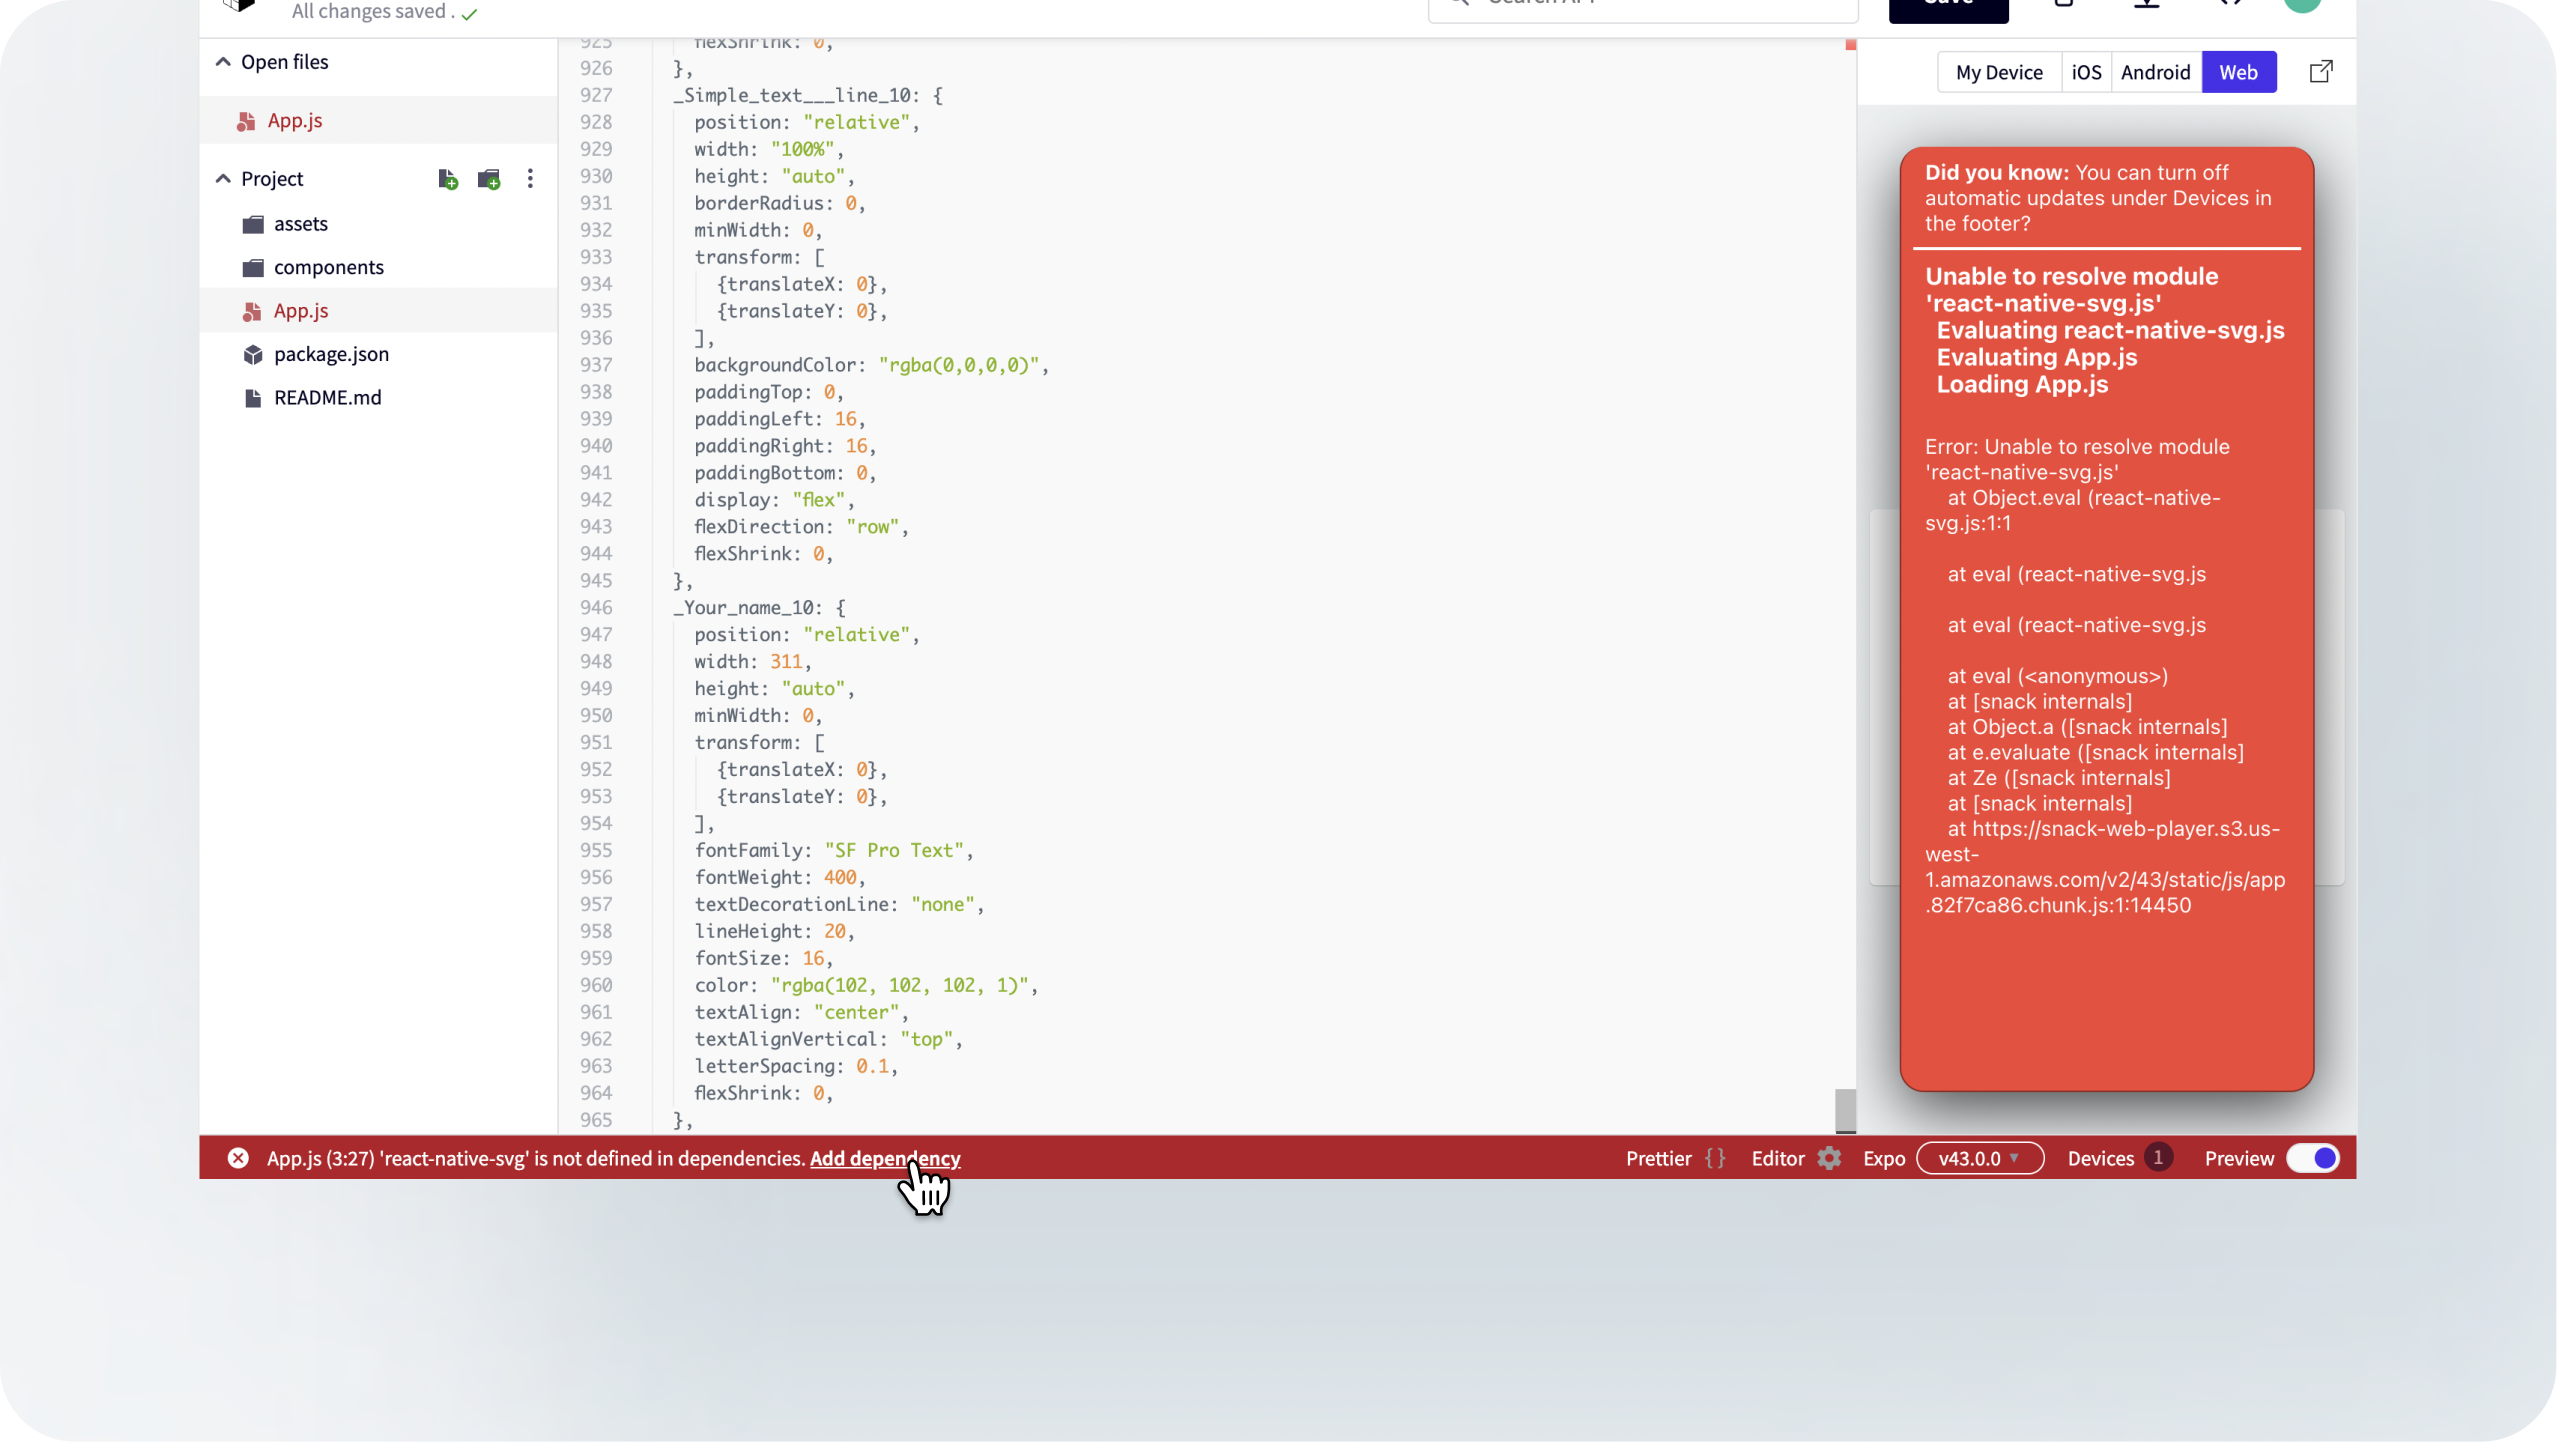This screenshot has width=2557, height=1442.
Task: Select the My Device preview tab
Action: [x=1999, y=72]
